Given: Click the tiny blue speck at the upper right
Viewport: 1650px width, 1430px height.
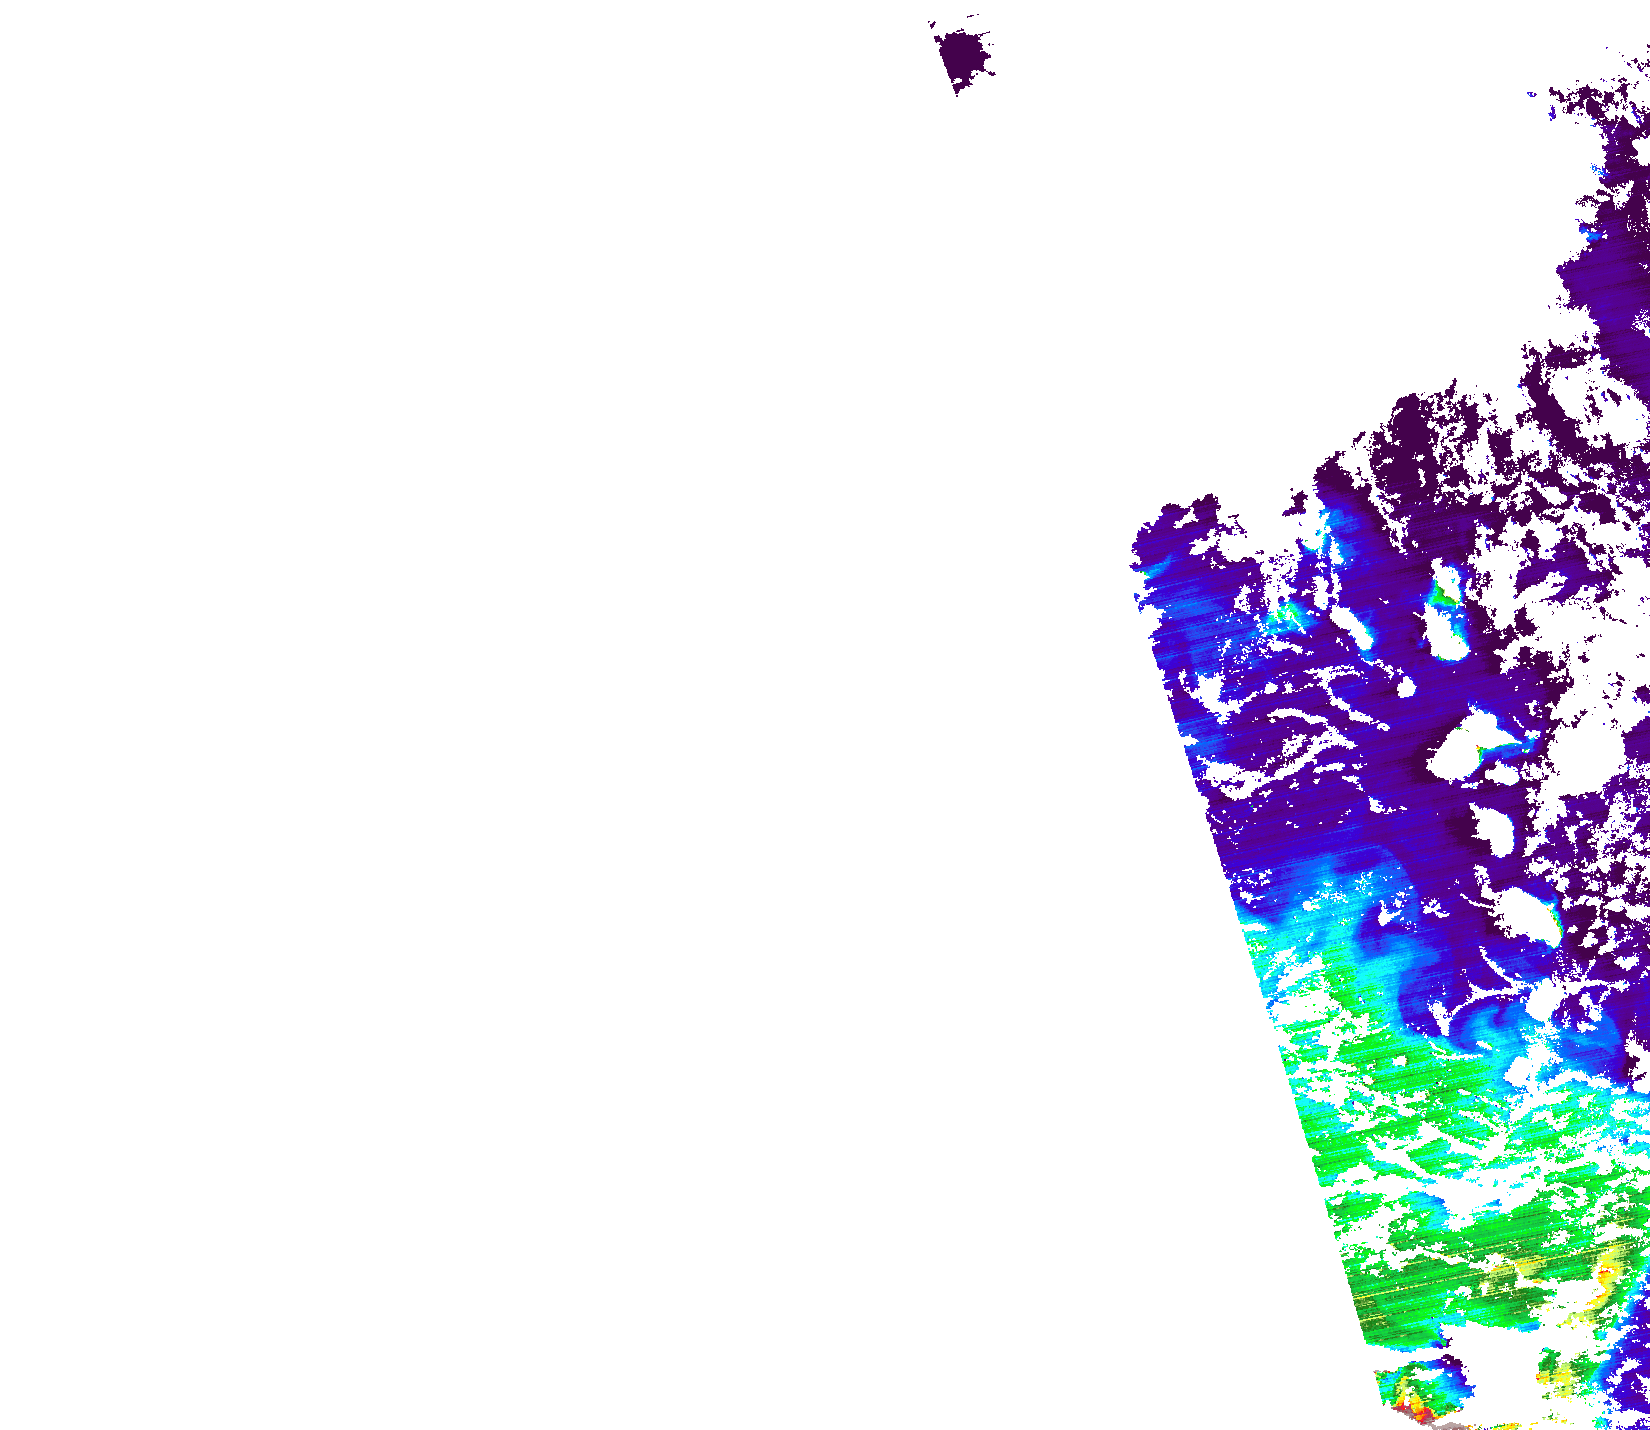Looking at the screenshot, I should tap(1531, 94).
